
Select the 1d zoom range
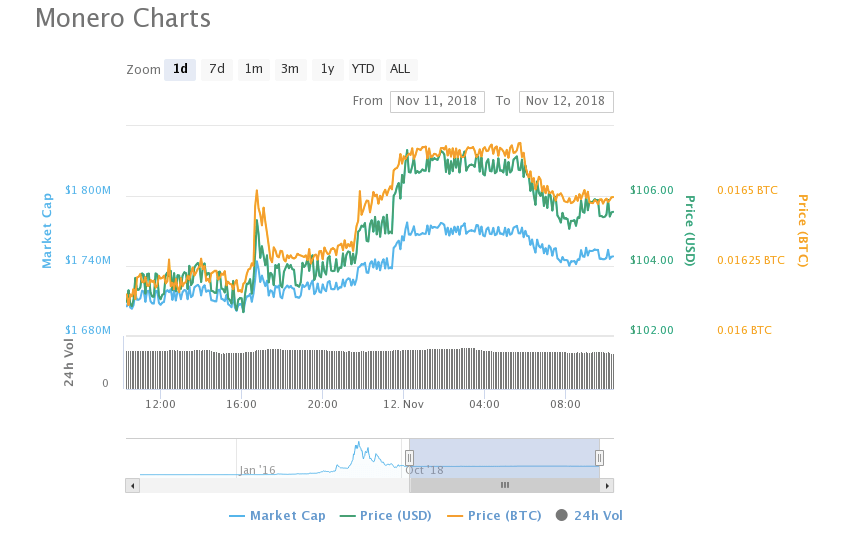pos(180,69)
